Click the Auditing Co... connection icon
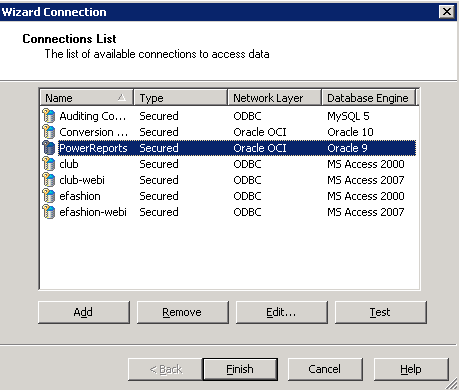 [x=49, y=116]
